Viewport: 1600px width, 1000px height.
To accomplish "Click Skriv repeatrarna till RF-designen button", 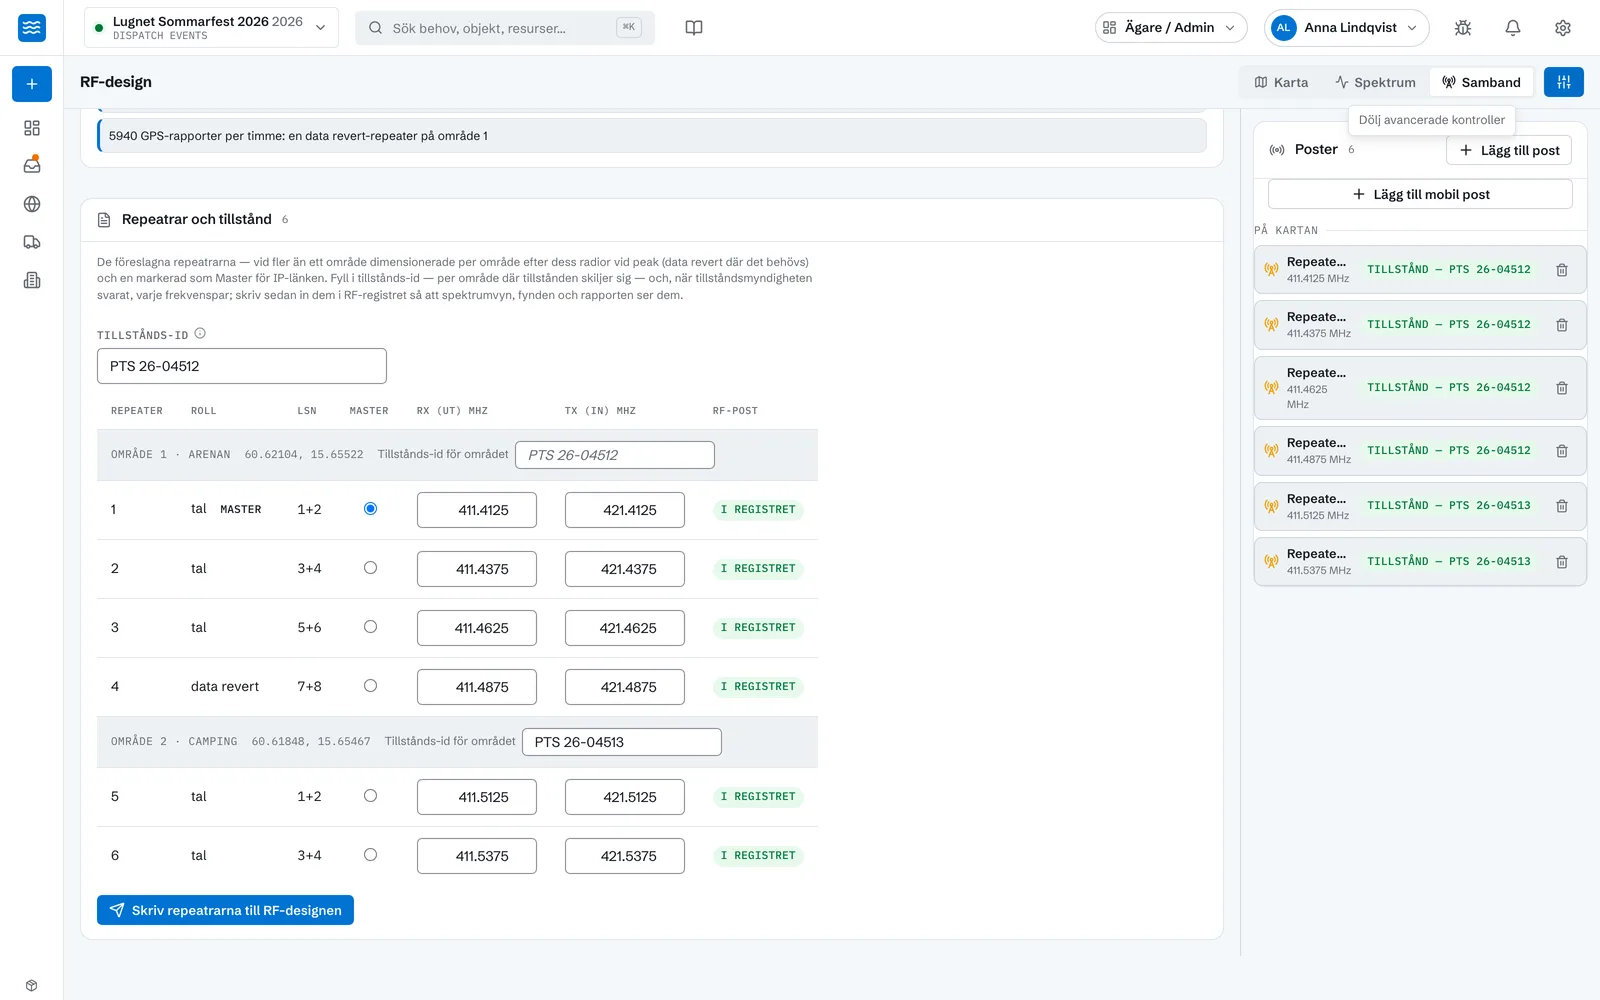I will tap(225, 910).
